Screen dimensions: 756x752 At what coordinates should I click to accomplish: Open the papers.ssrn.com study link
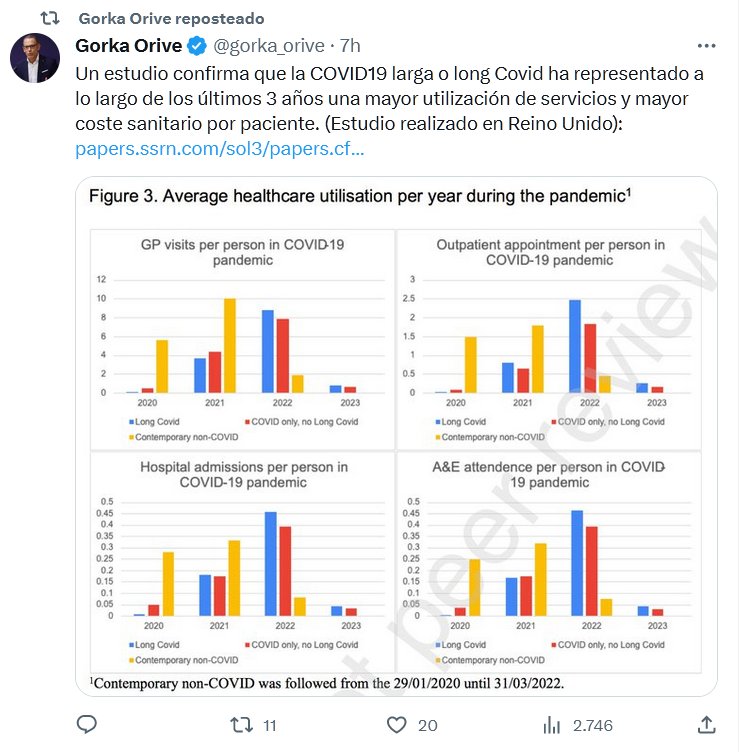[x=219, y=150]
